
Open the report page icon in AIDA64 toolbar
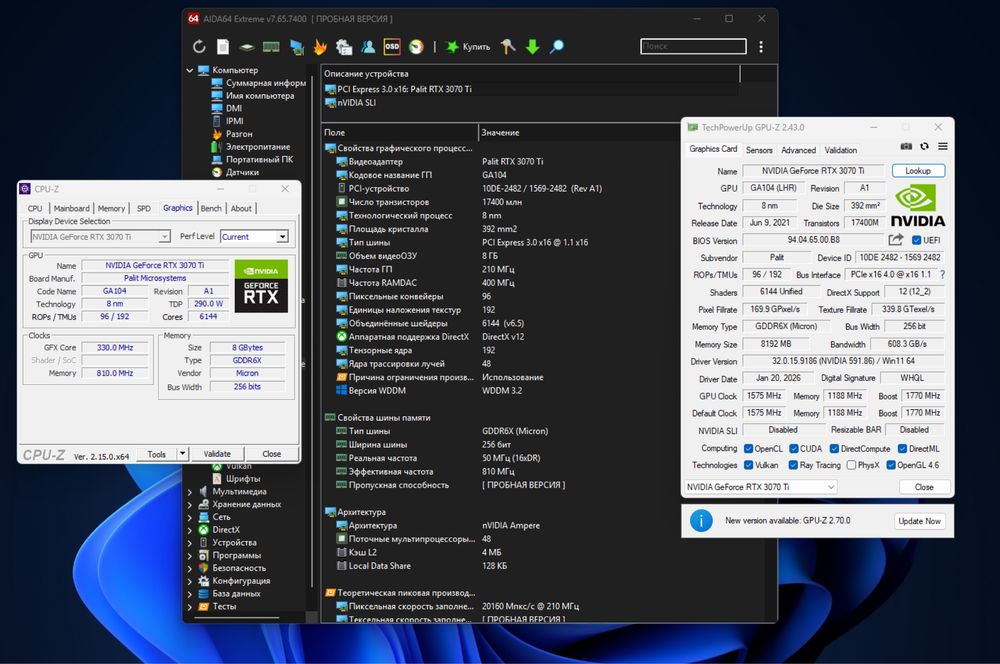coord(223,47)
